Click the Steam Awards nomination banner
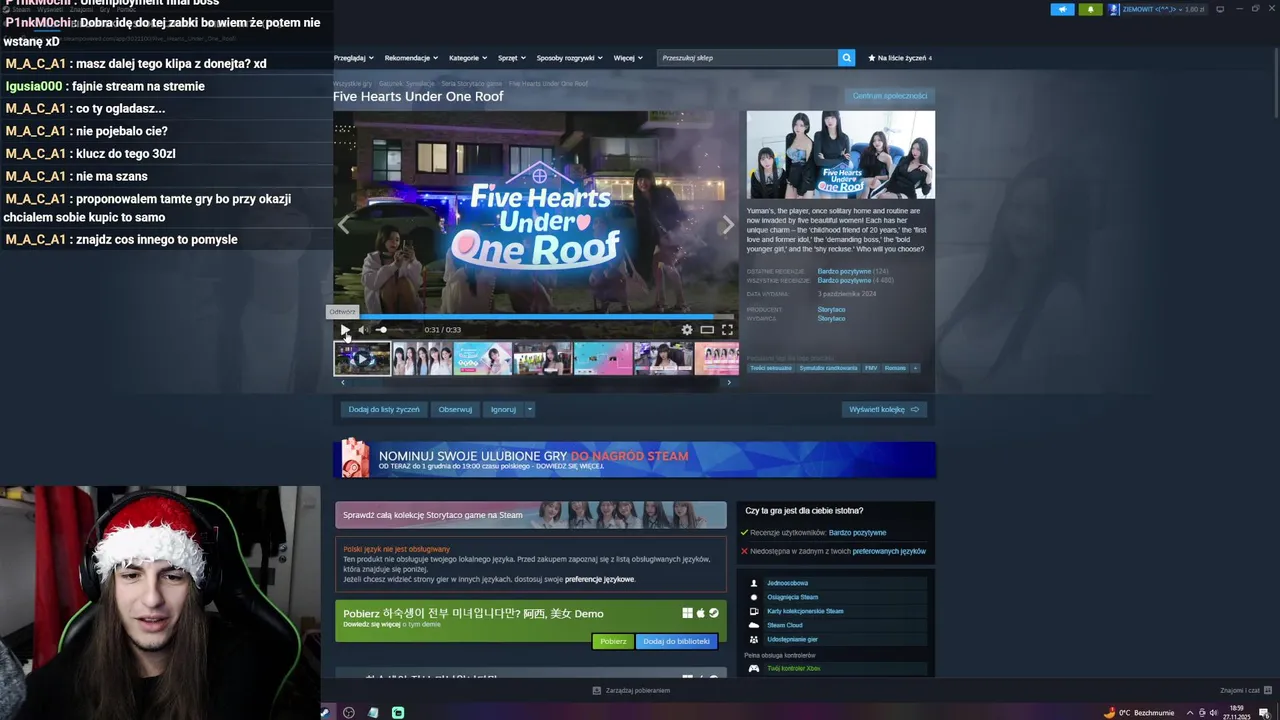The width and height of the screenshot is (1280, 720). tap(635, 460)
